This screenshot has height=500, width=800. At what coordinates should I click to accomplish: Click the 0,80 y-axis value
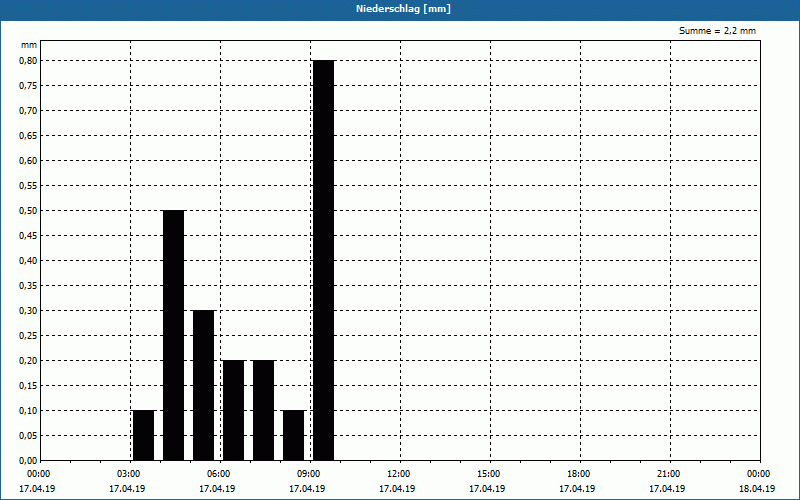click(x=28, y=61)
